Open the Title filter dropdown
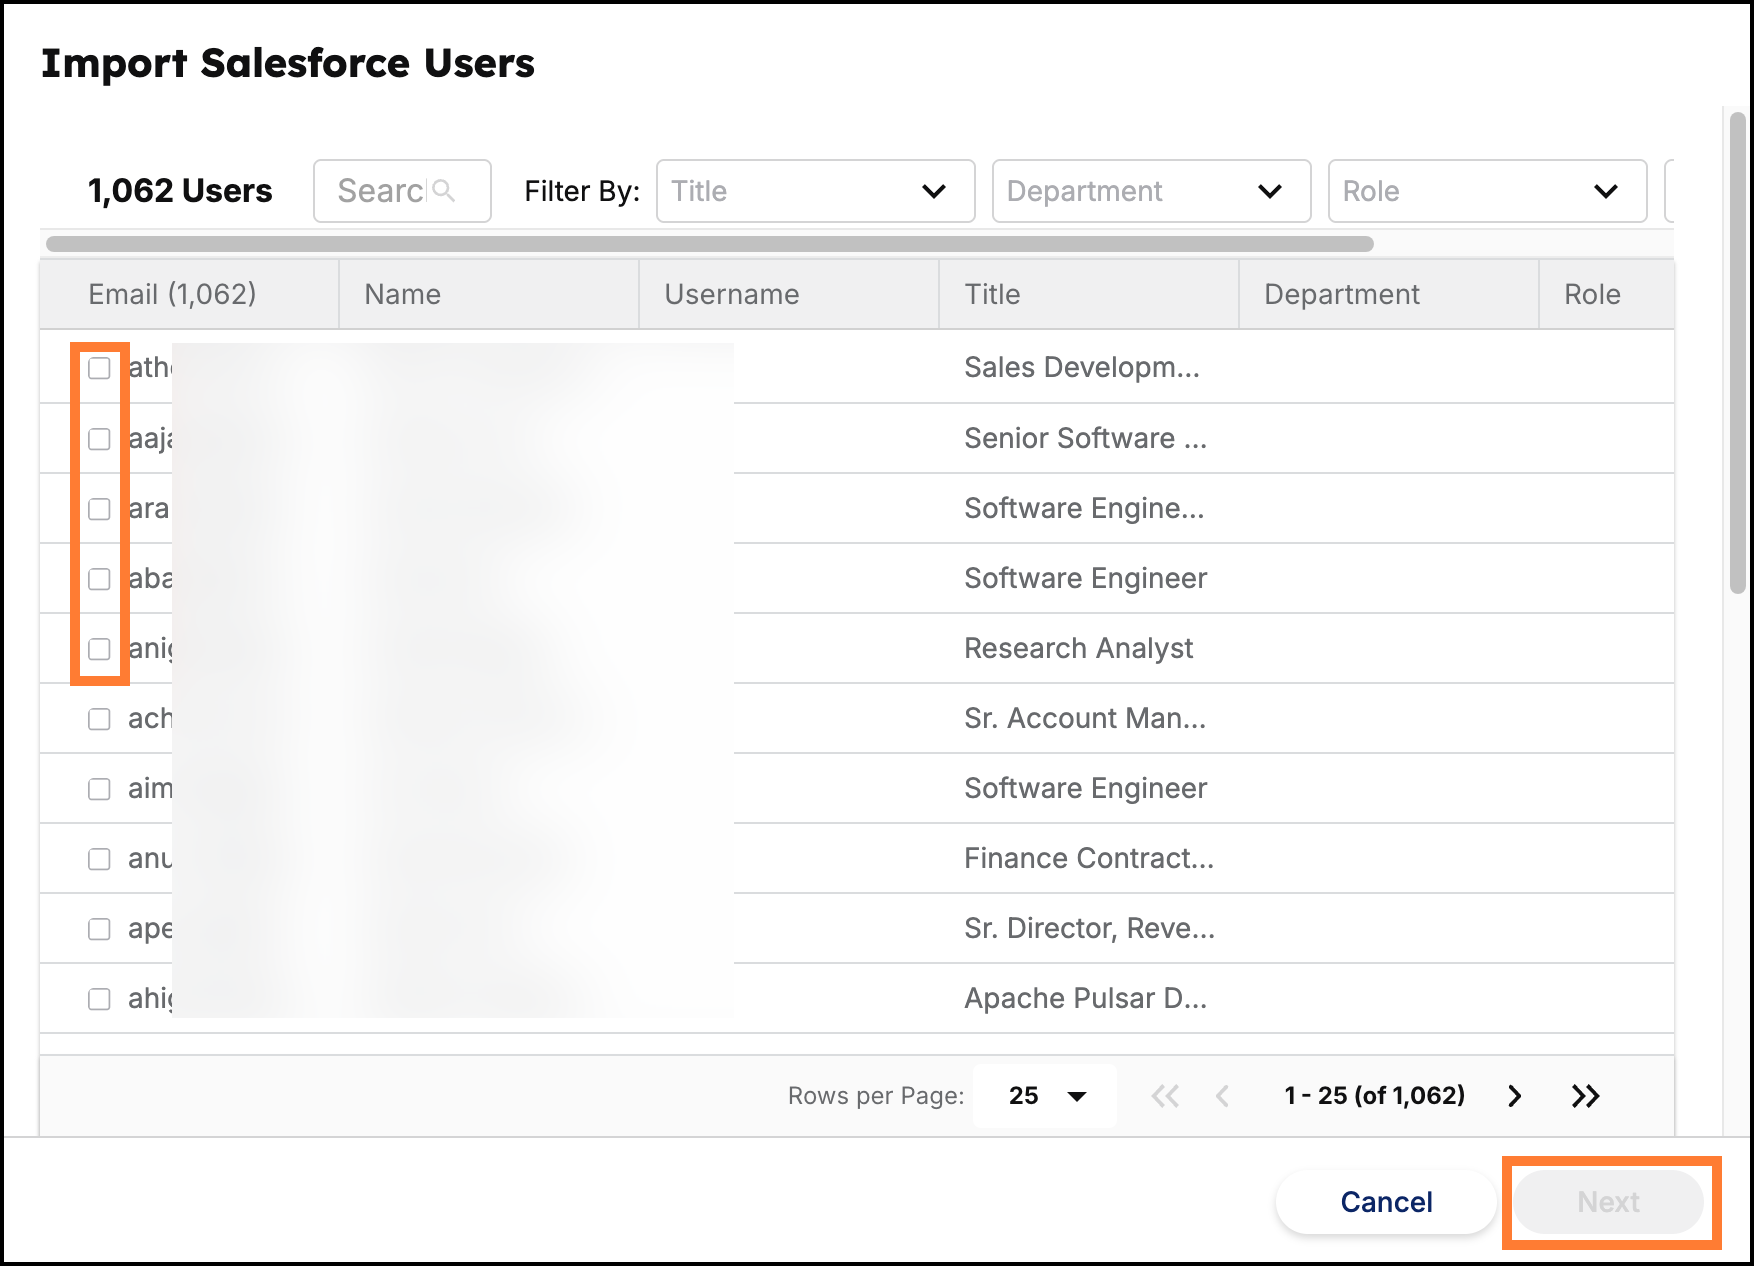This screenshot has height=1266, width=1754. pyautogui.click(x=815, y=191)
